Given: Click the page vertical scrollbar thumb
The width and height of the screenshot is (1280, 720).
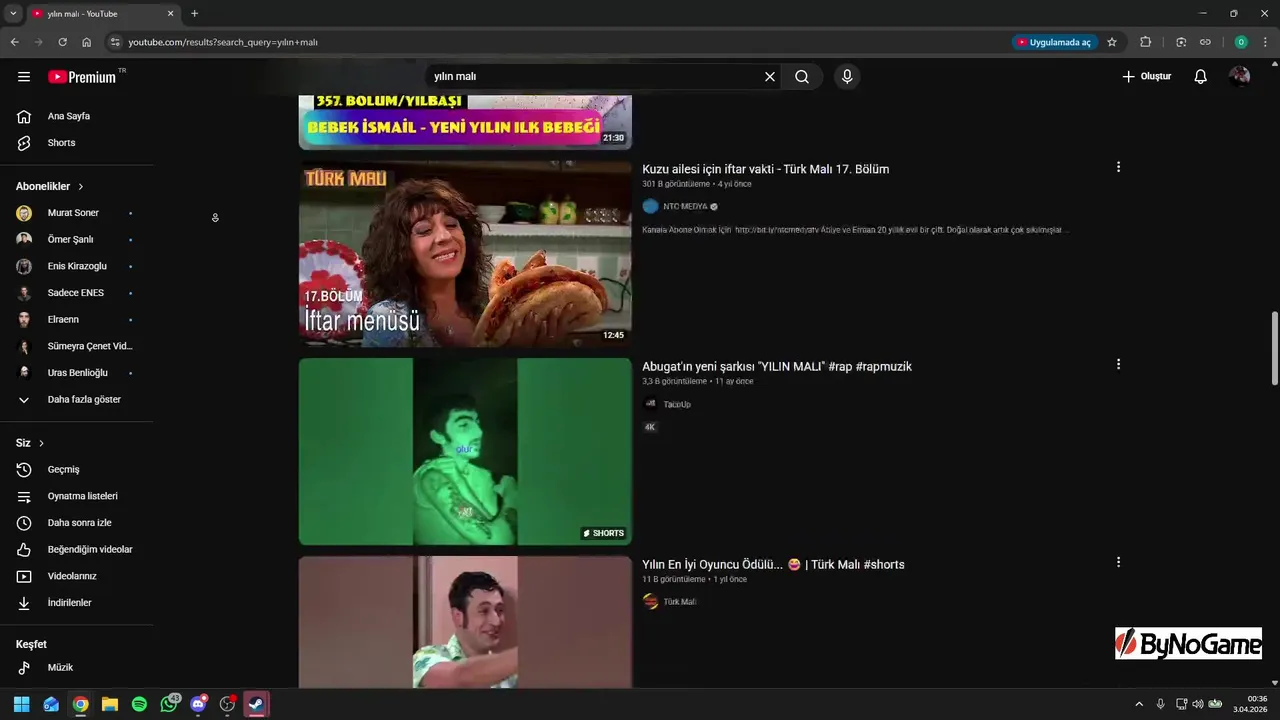Looking at the screenshot, I should (x=1274, y=348).
